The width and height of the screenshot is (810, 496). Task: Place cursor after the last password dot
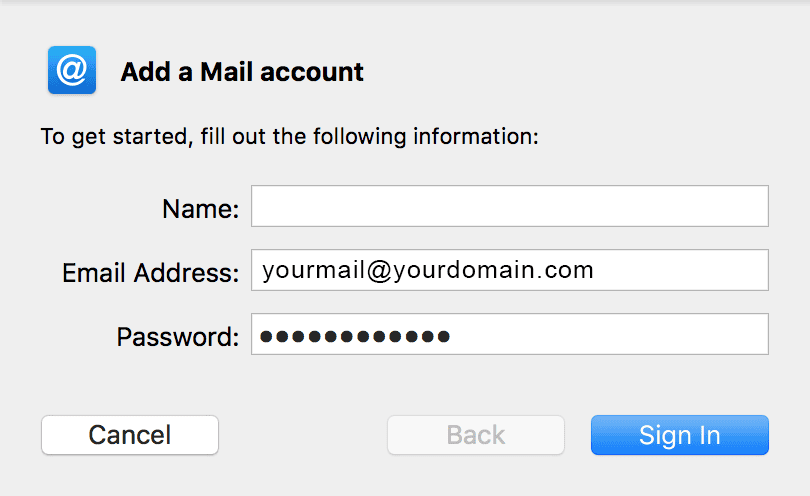[x=452, y=336]
